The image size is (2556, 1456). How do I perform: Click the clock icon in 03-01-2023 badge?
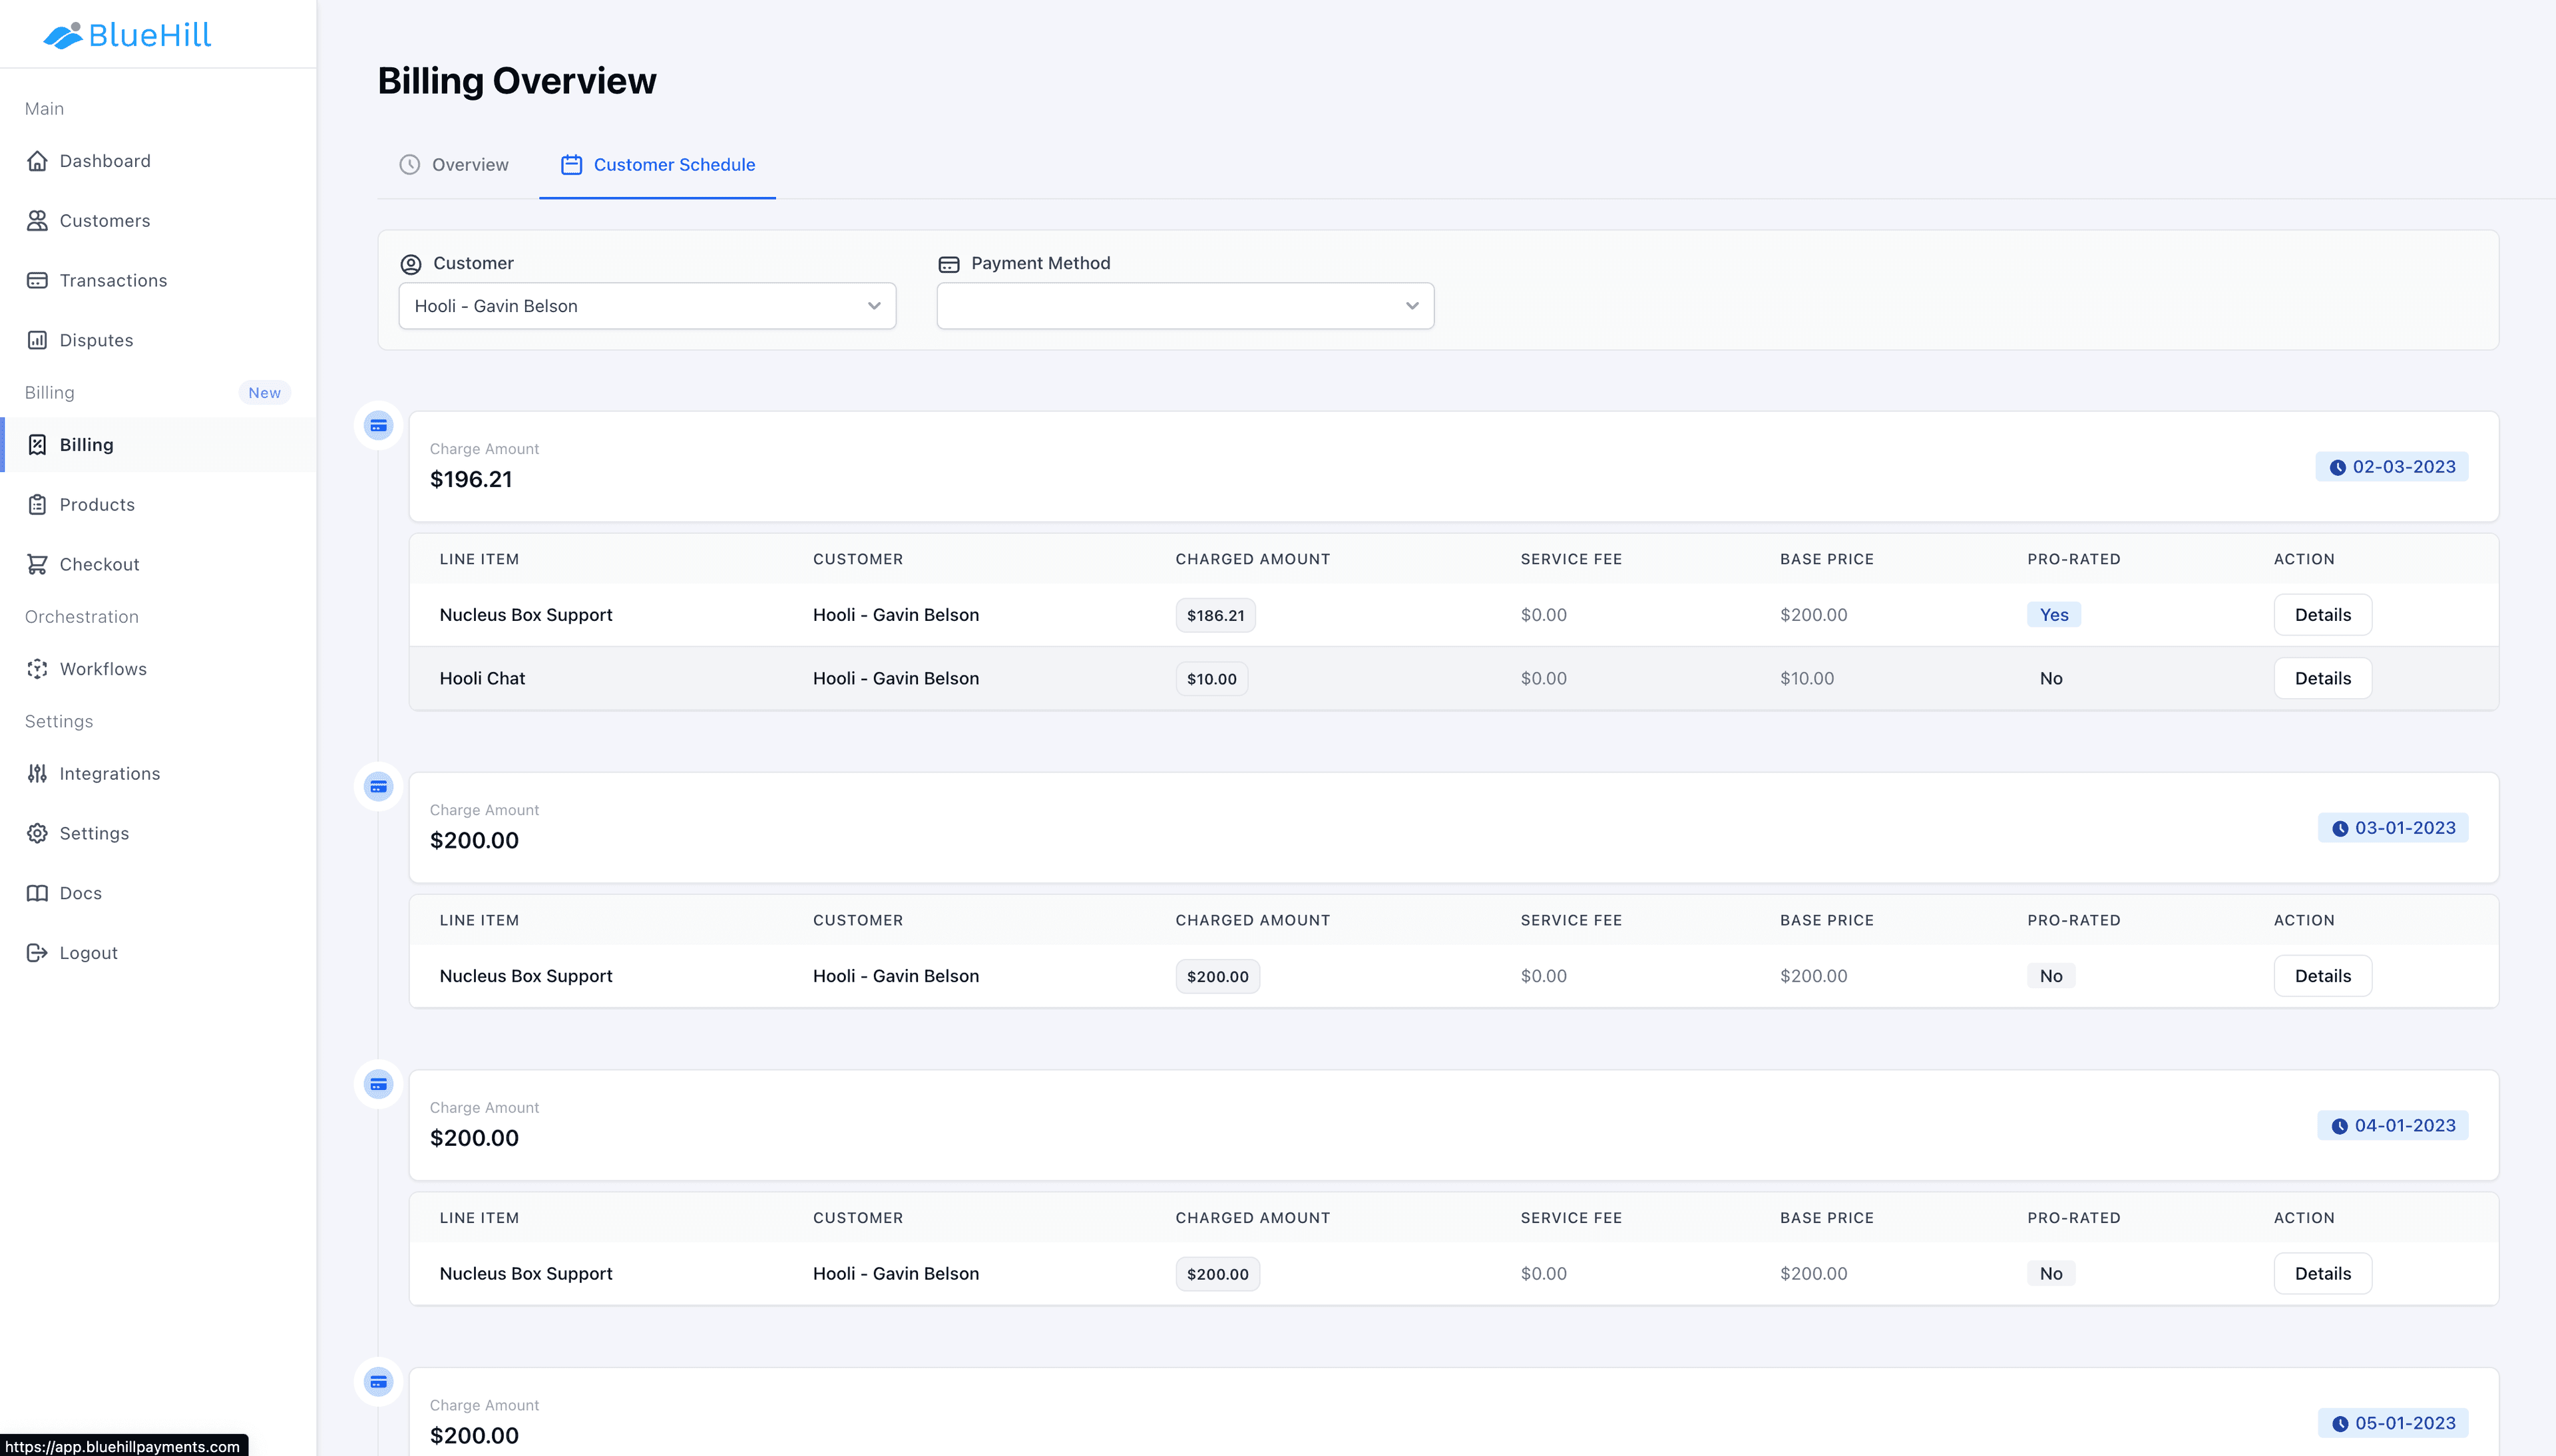pyautogui.click(x=2340, y=829)
